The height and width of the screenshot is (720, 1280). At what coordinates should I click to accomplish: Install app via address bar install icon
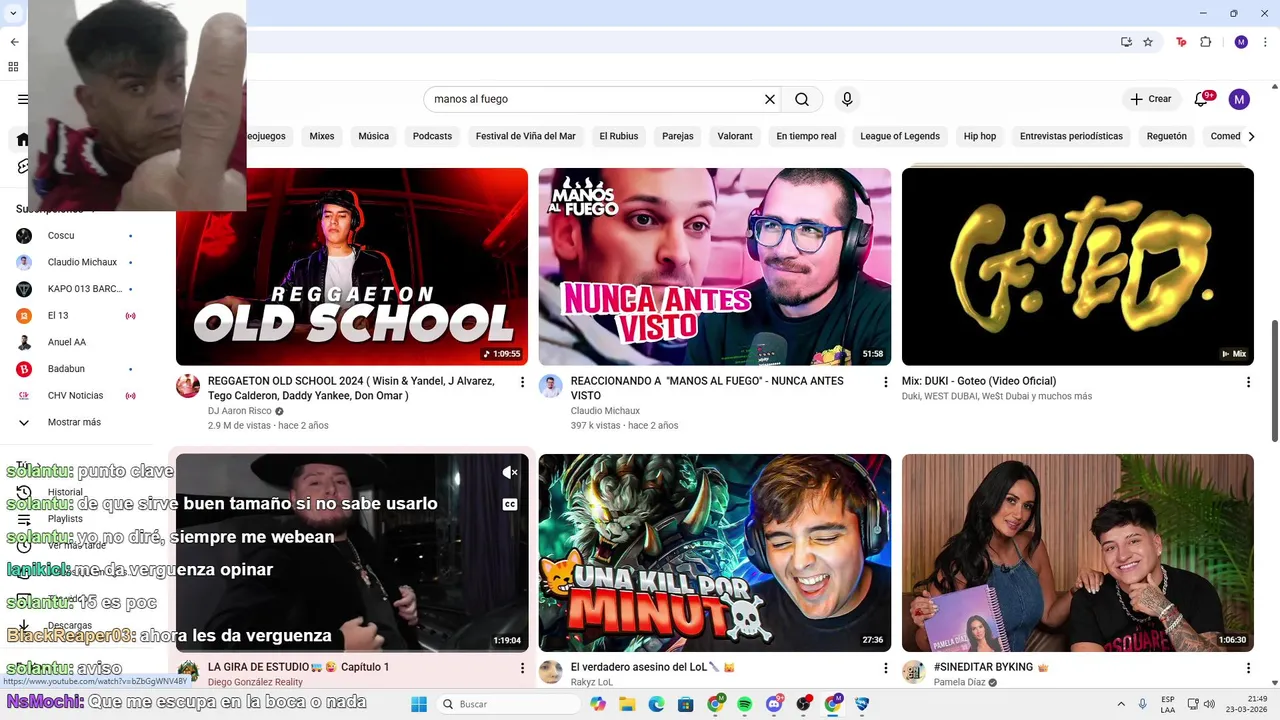[x=1126, y=42]
